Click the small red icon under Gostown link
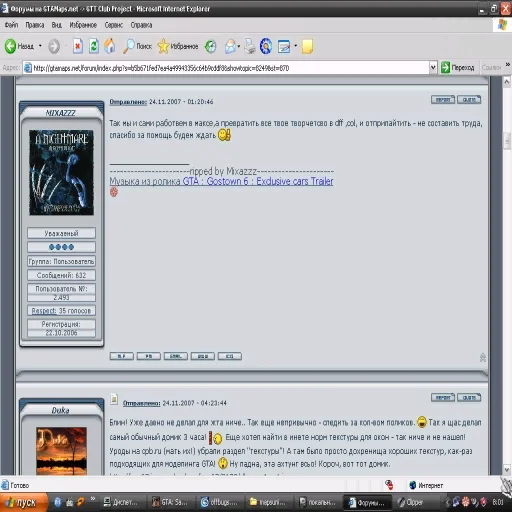The image size is (512, 512). [x=114, y=192]
